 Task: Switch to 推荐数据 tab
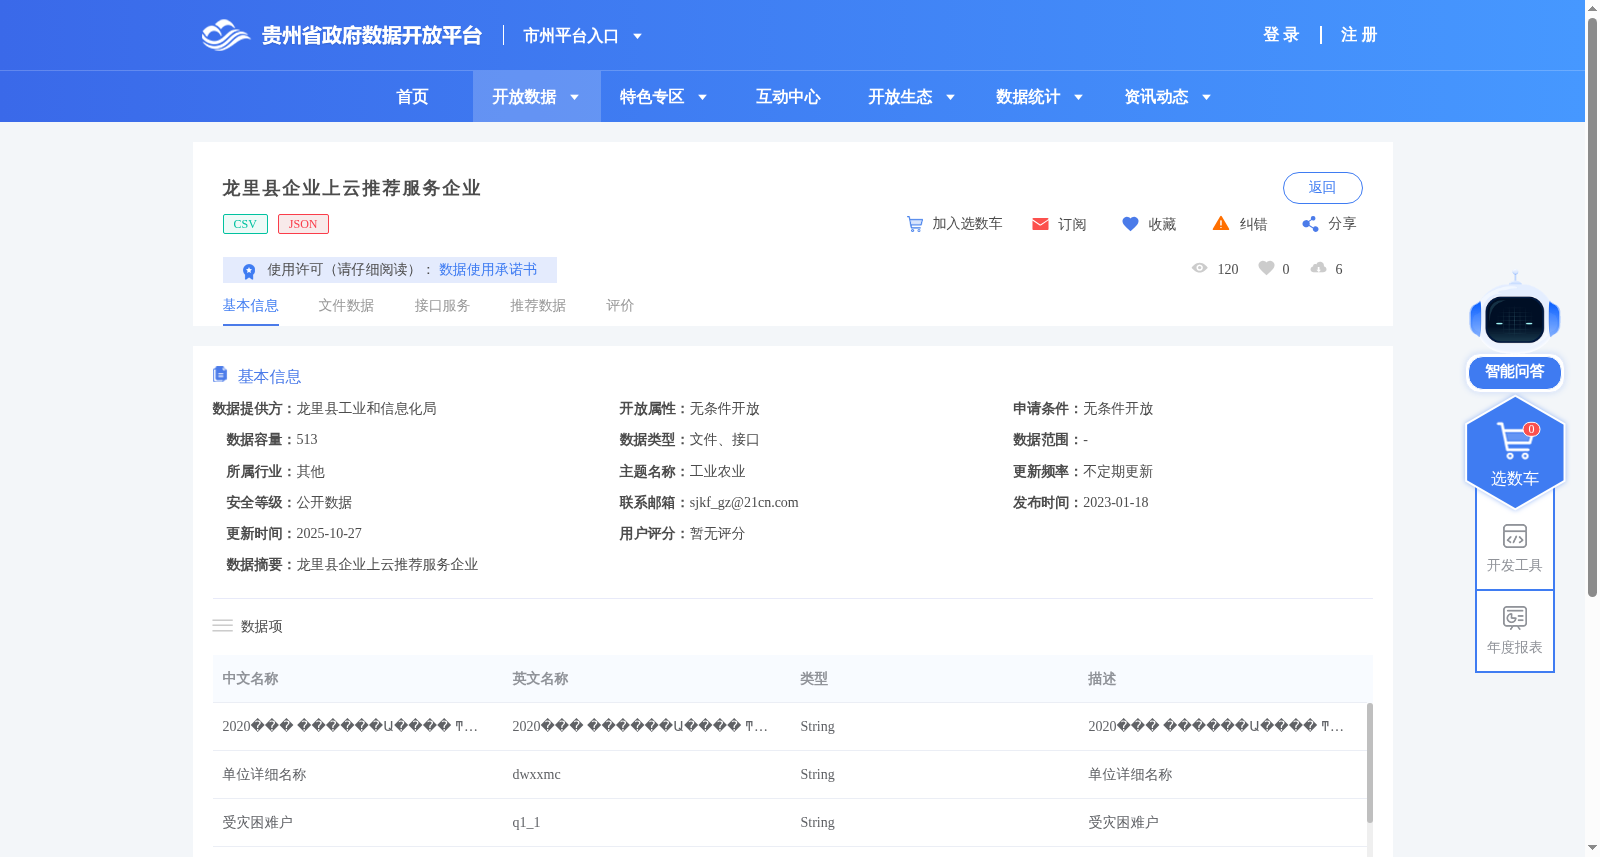(x=538, y=305)
